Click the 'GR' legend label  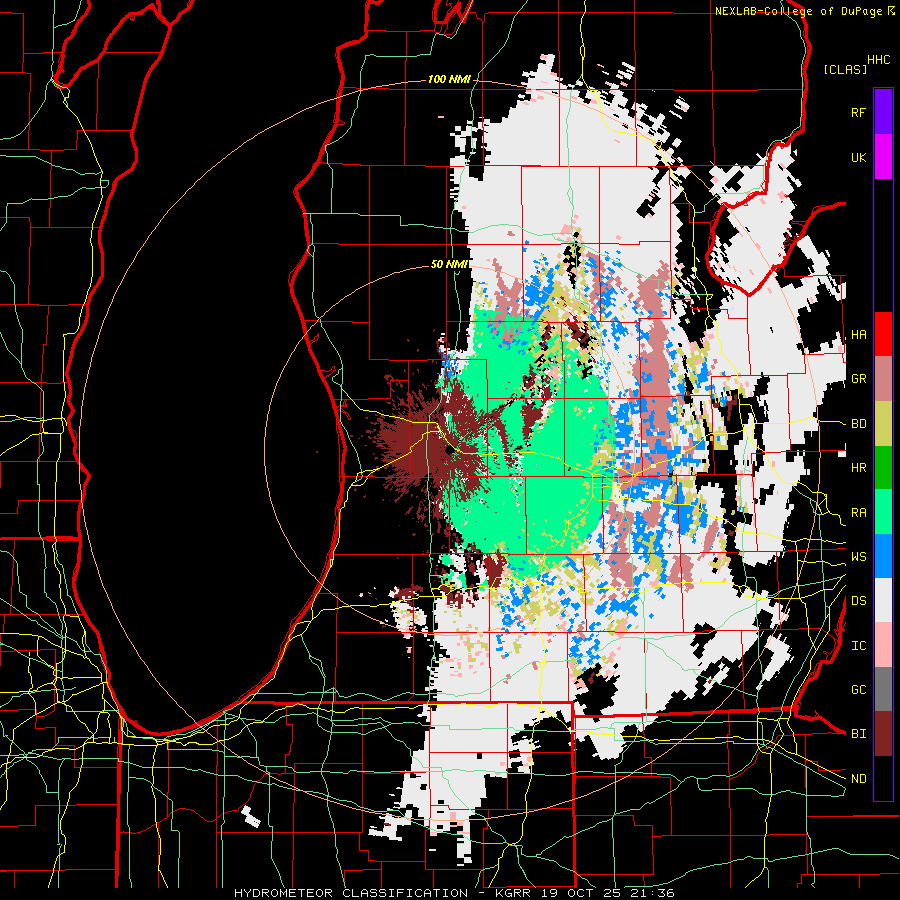(x=858, y=379)
